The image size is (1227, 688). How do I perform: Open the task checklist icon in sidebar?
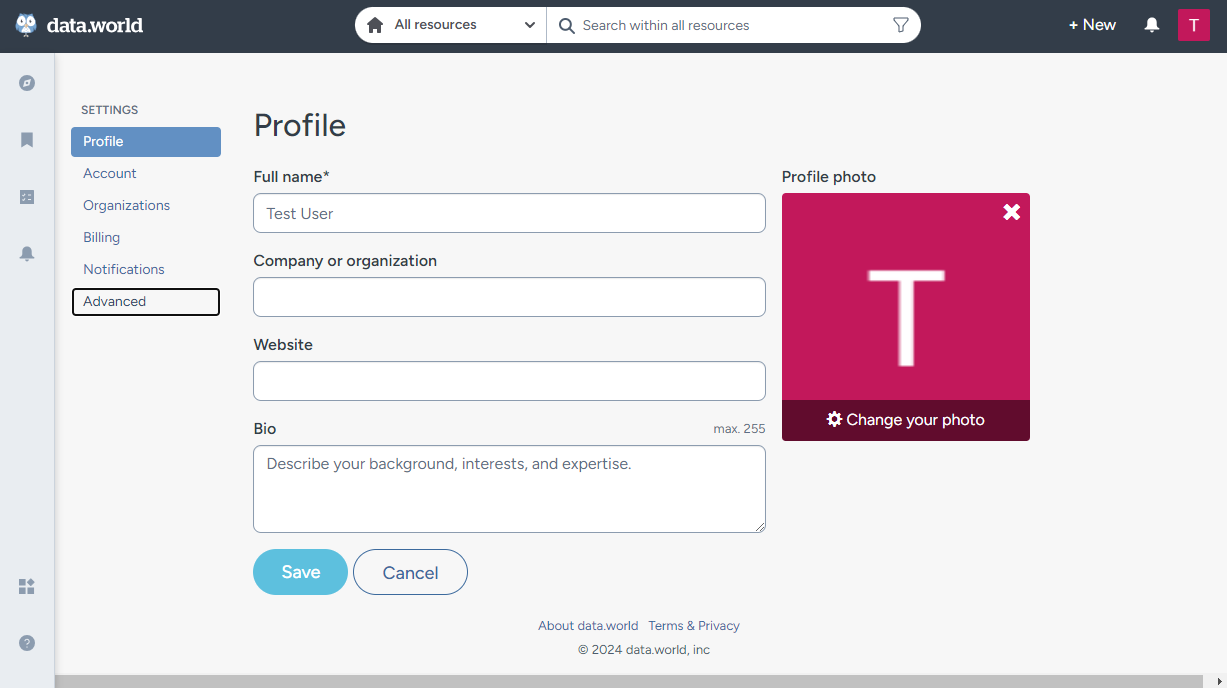[27, 197]
